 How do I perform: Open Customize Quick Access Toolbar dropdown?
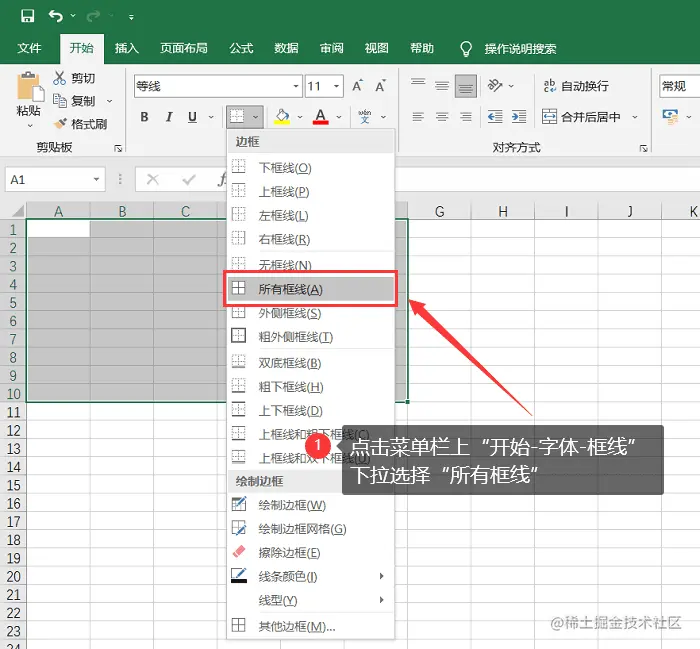pyautogui.click(x=131, y=17)
